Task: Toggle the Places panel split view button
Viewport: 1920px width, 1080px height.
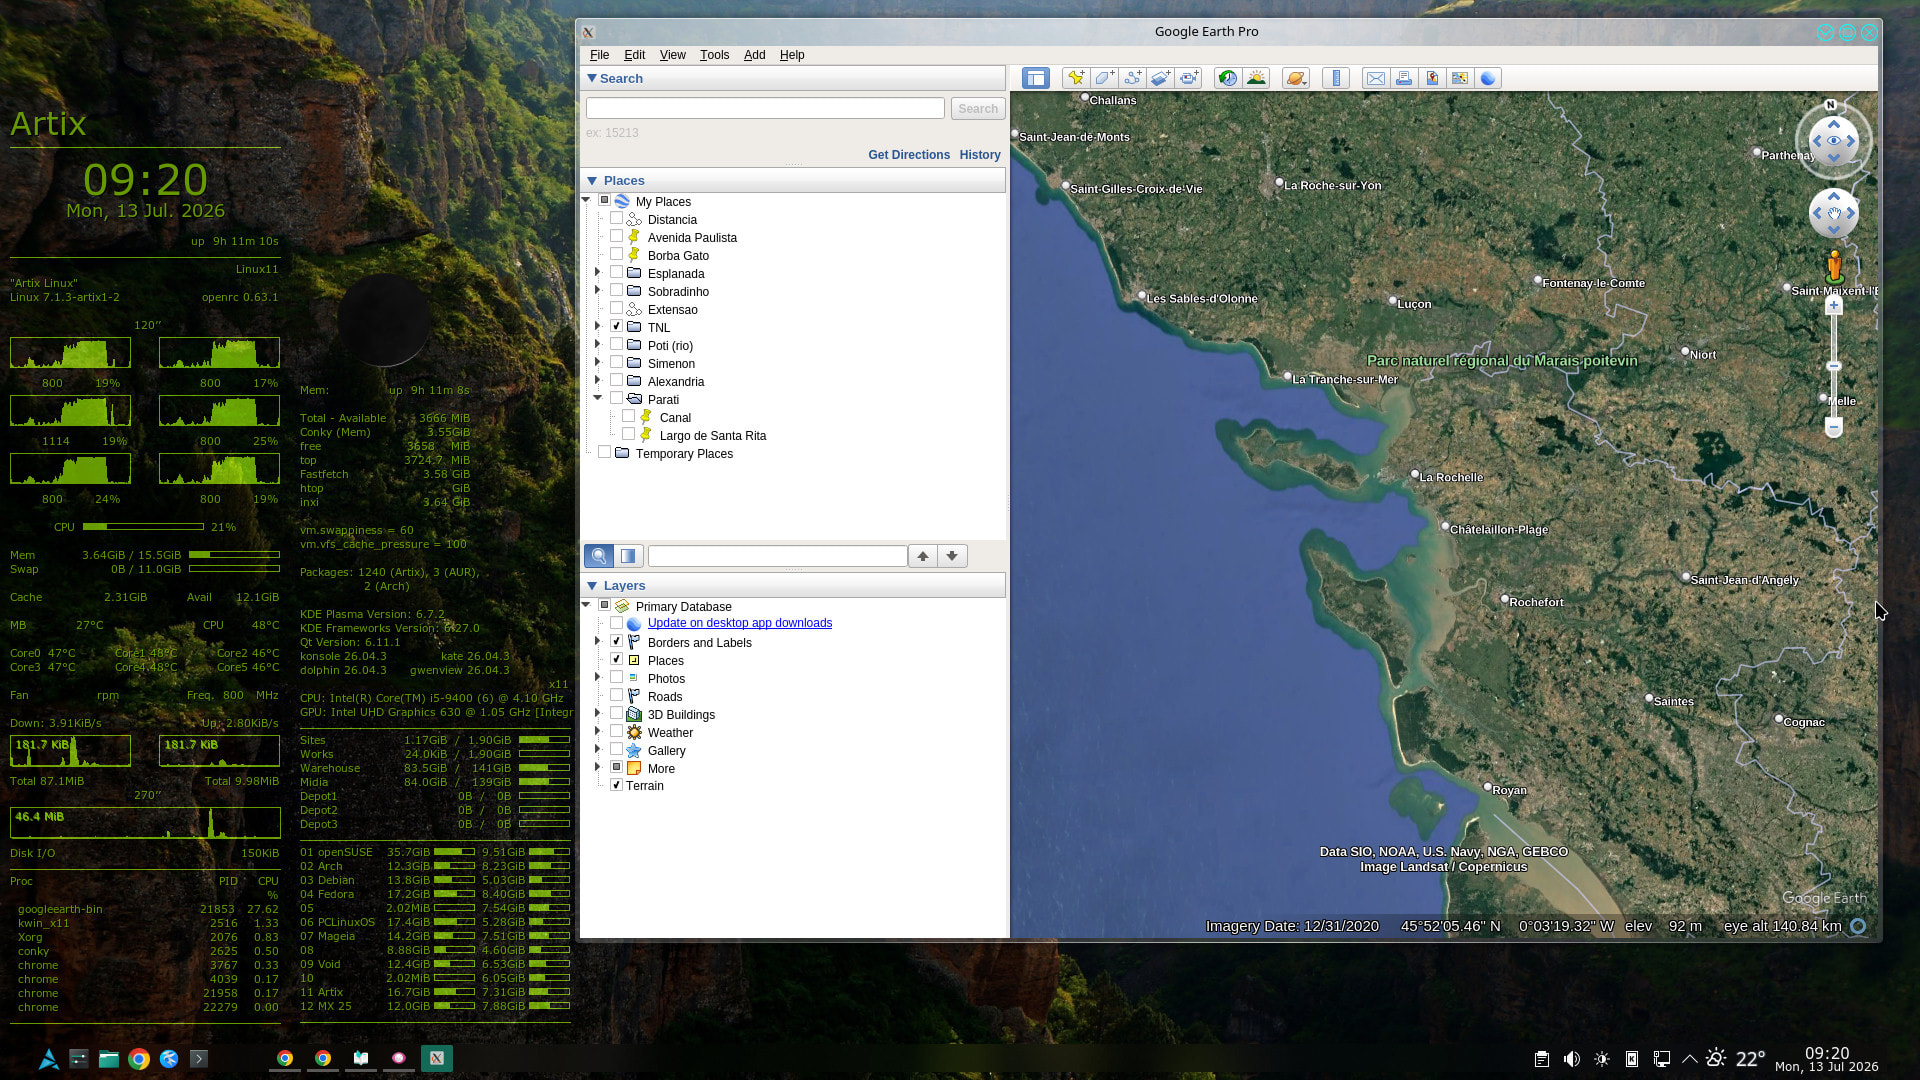Action: click(x=628, y=556)
